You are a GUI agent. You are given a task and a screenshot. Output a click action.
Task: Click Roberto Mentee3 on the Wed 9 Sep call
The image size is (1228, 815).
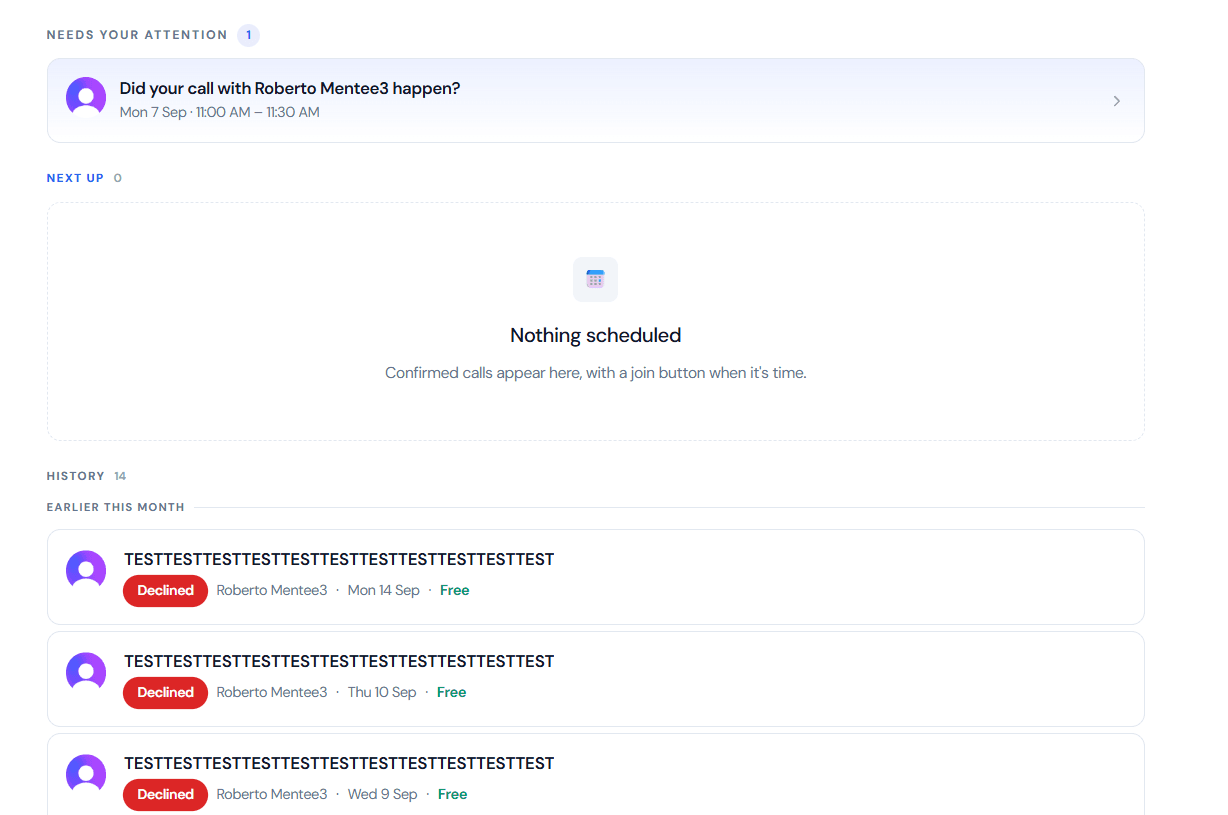point(272,794)
